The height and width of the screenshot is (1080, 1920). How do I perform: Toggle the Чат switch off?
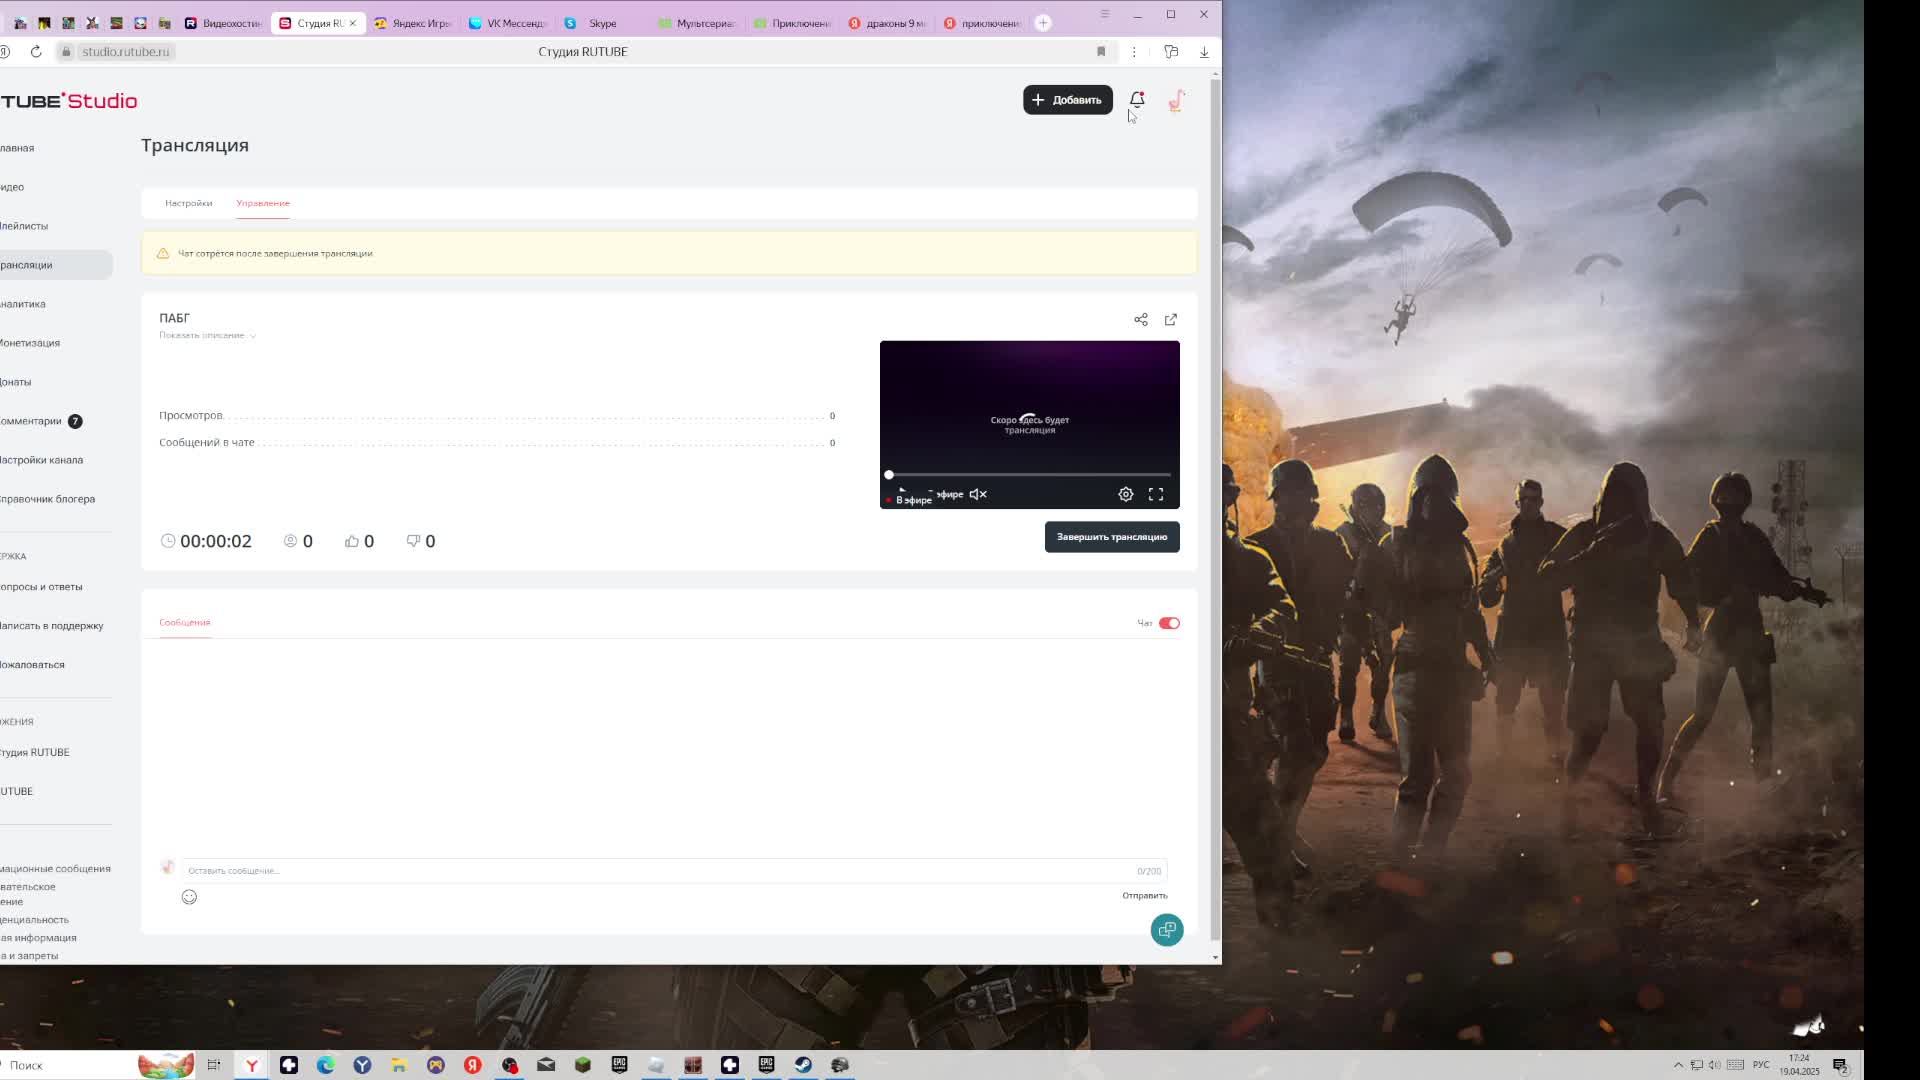(1169, 623)
